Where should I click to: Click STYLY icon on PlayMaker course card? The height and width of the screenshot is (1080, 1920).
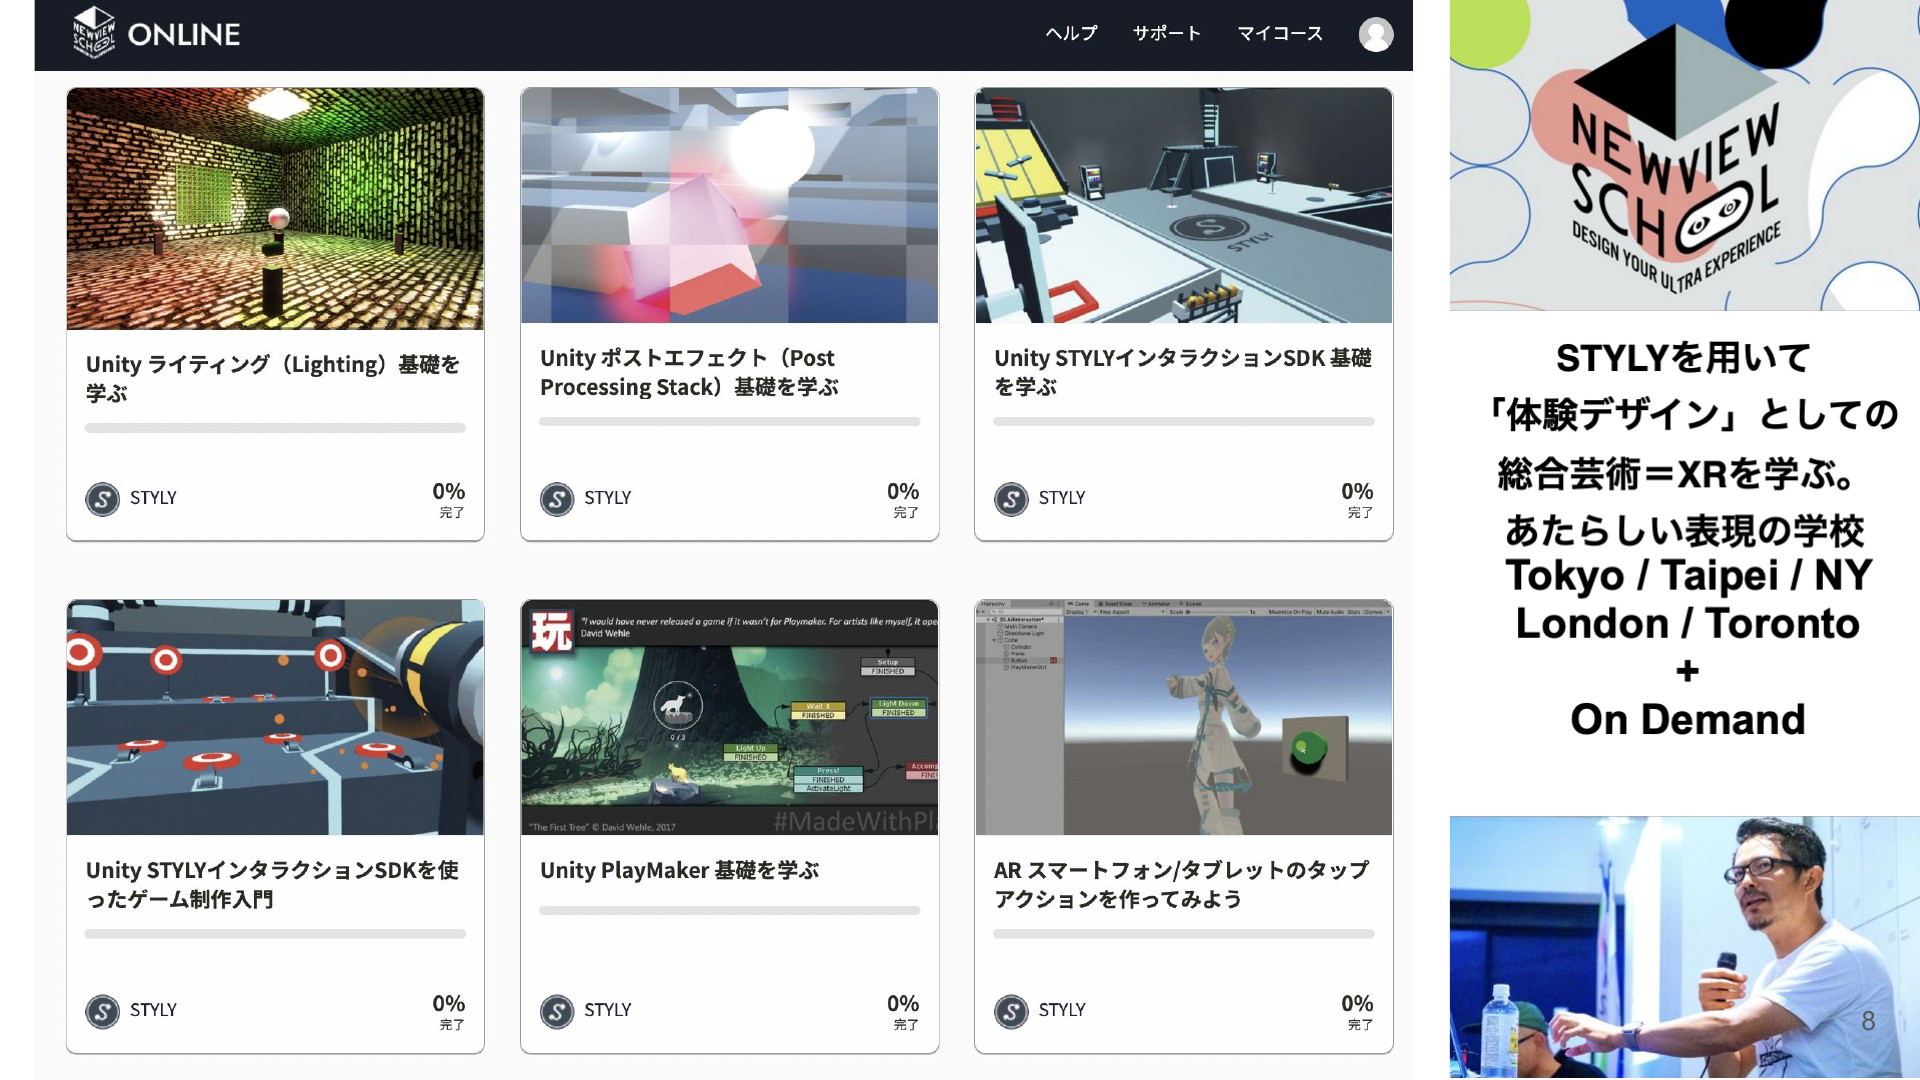557,1011
